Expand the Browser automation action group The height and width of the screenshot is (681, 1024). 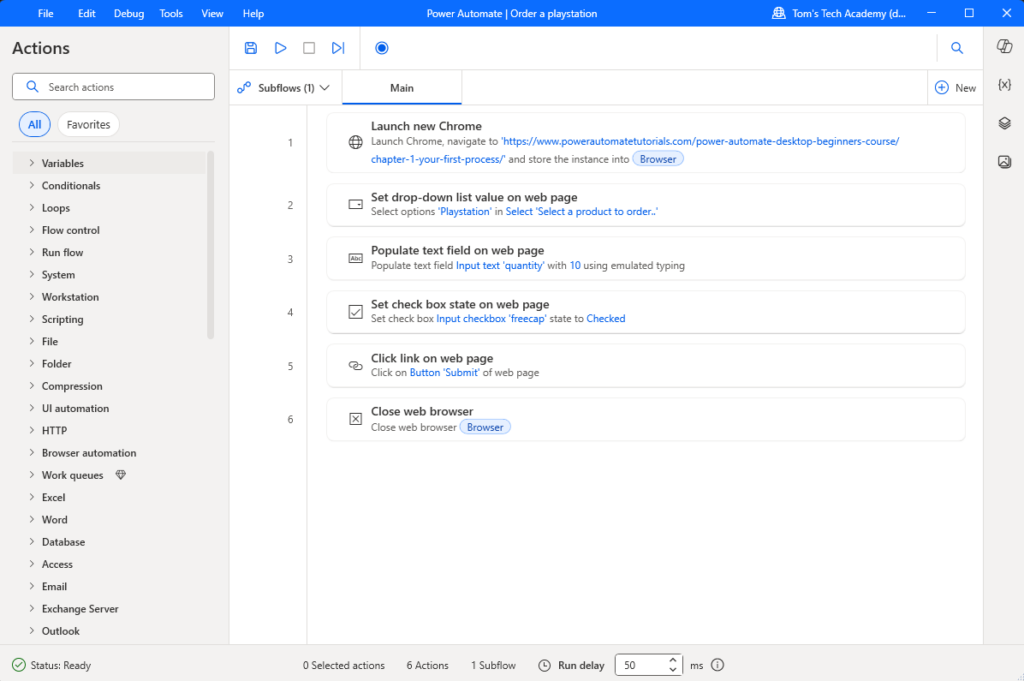pyautogui.click(x=88, y=453)
